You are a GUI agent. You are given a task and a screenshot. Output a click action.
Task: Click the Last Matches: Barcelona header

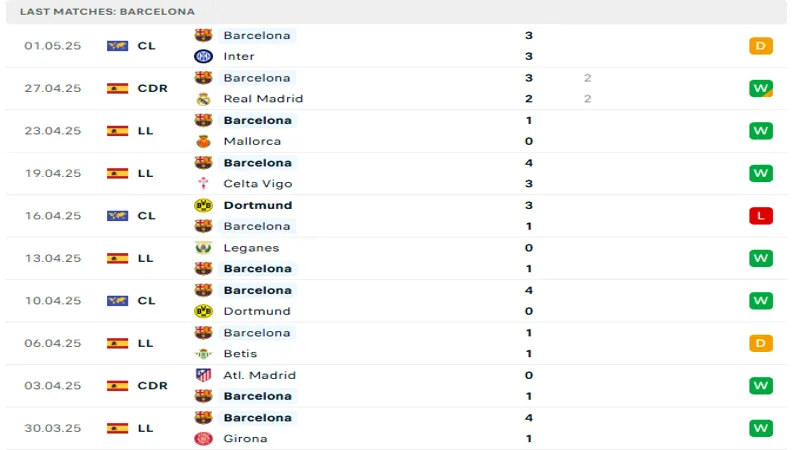point(107,11)
